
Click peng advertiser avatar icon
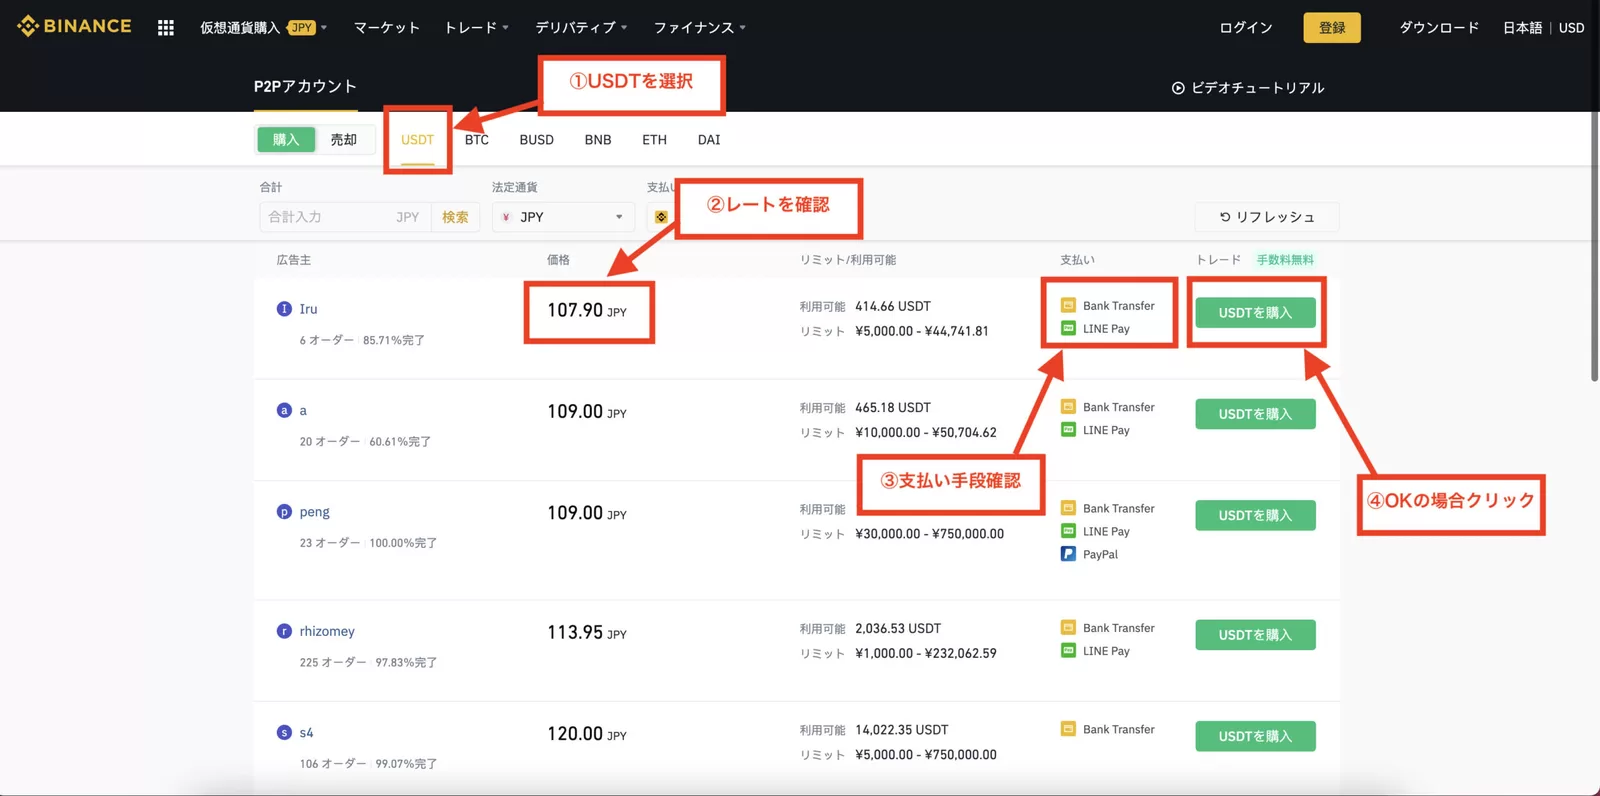[284, 512]
